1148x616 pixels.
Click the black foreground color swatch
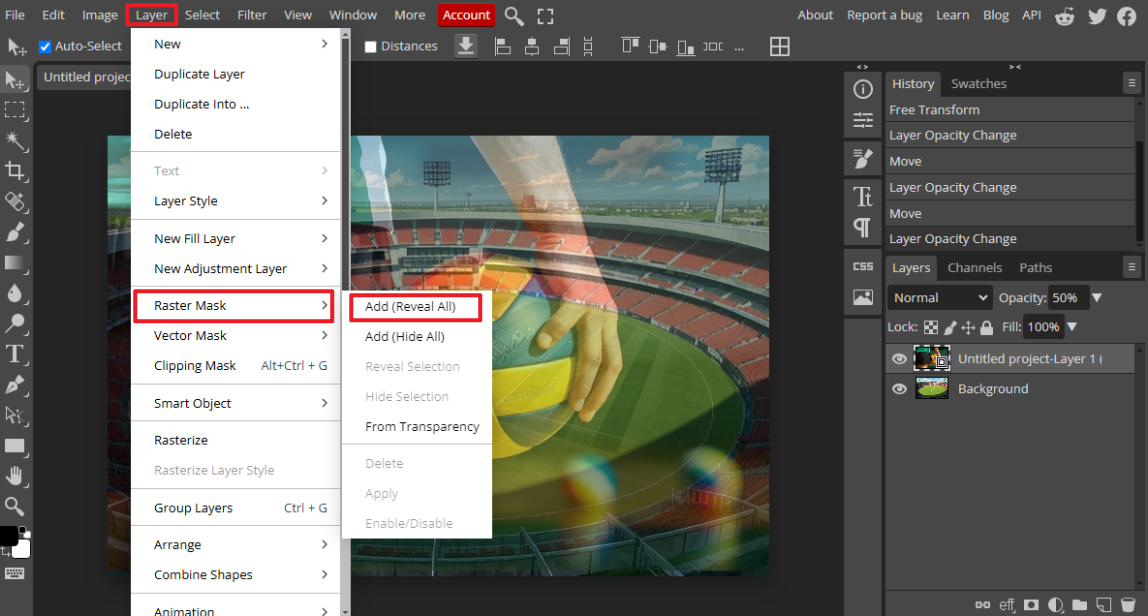(x=8, y=536)
